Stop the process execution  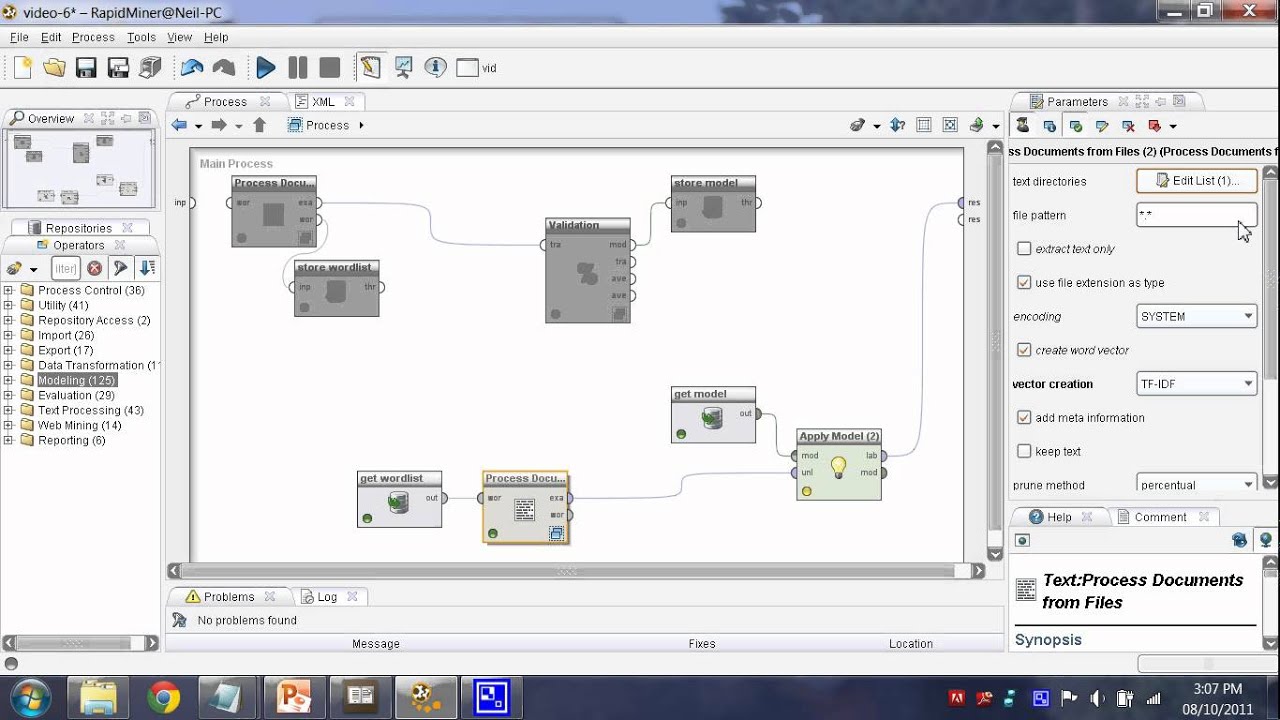[x=330, y=68]
